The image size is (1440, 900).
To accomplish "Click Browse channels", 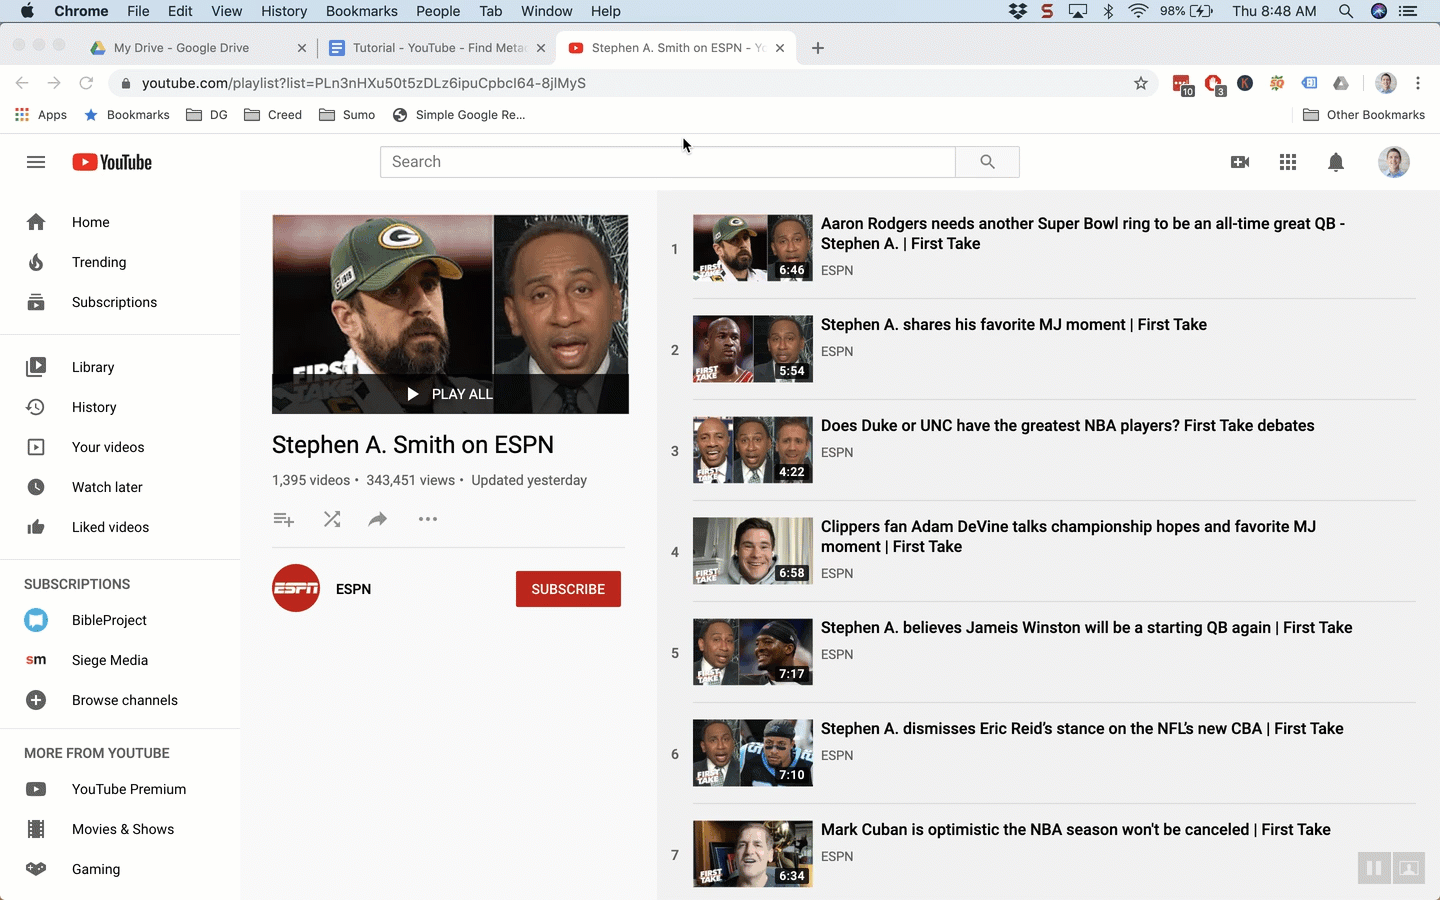I will 120,700.
